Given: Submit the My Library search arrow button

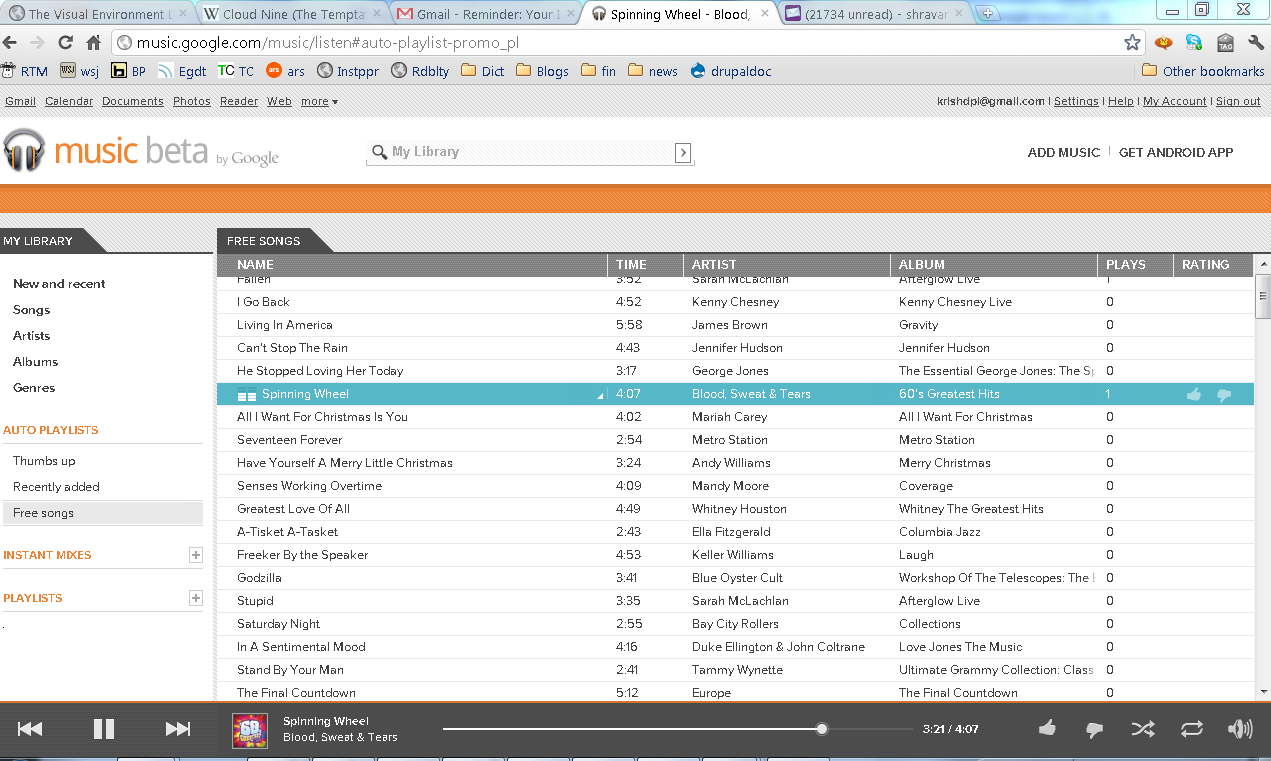Looking at the screenshot, I should tap(683, 152).
